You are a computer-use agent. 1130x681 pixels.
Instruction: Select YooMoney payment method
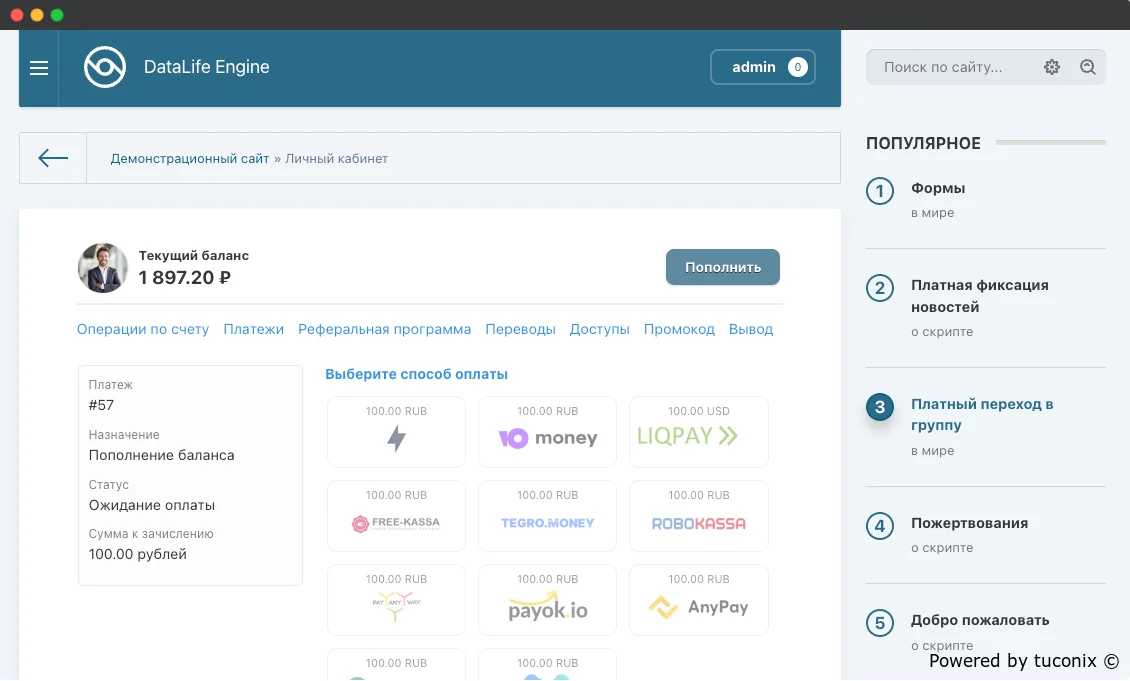[548, 432]
